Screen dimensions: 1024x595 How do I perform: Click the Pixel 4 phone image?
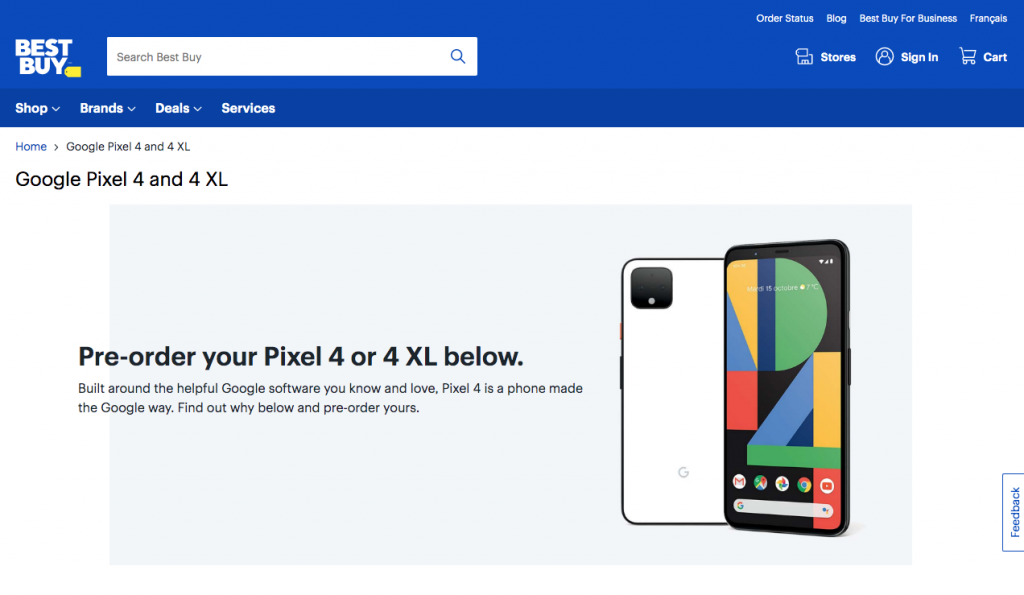(735, 388)
